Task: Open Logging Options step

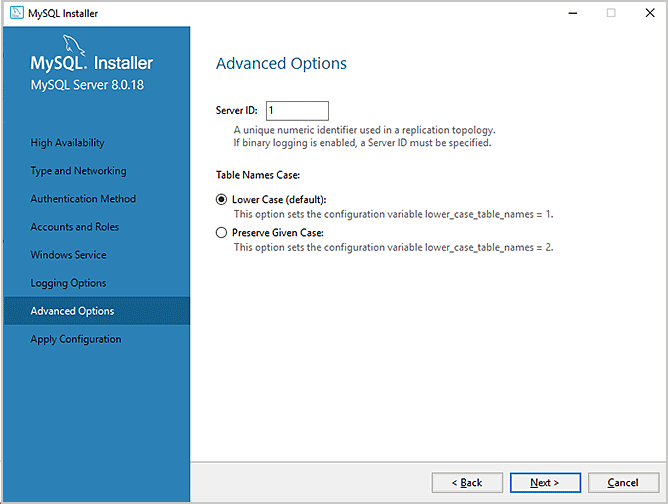Action: pos(68,283)
